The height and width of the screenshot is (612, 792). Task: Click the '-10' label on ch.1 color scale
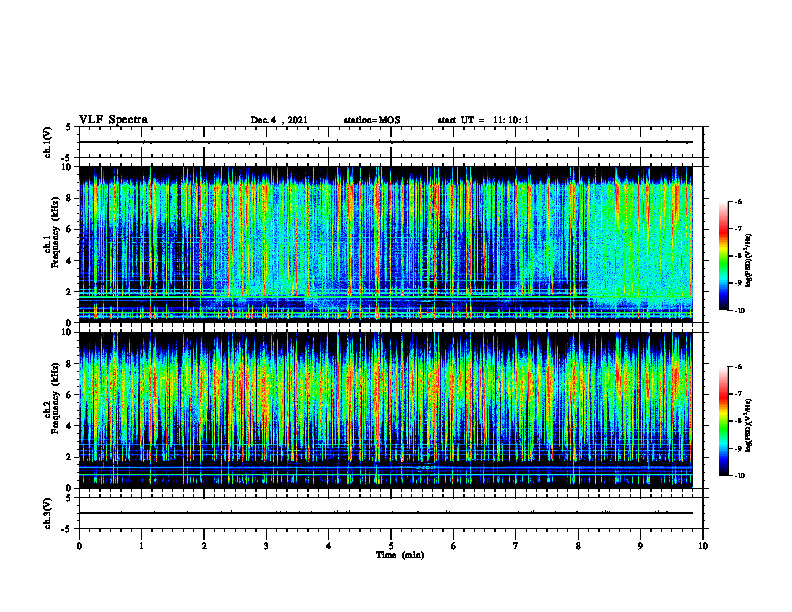coord(740,311)
